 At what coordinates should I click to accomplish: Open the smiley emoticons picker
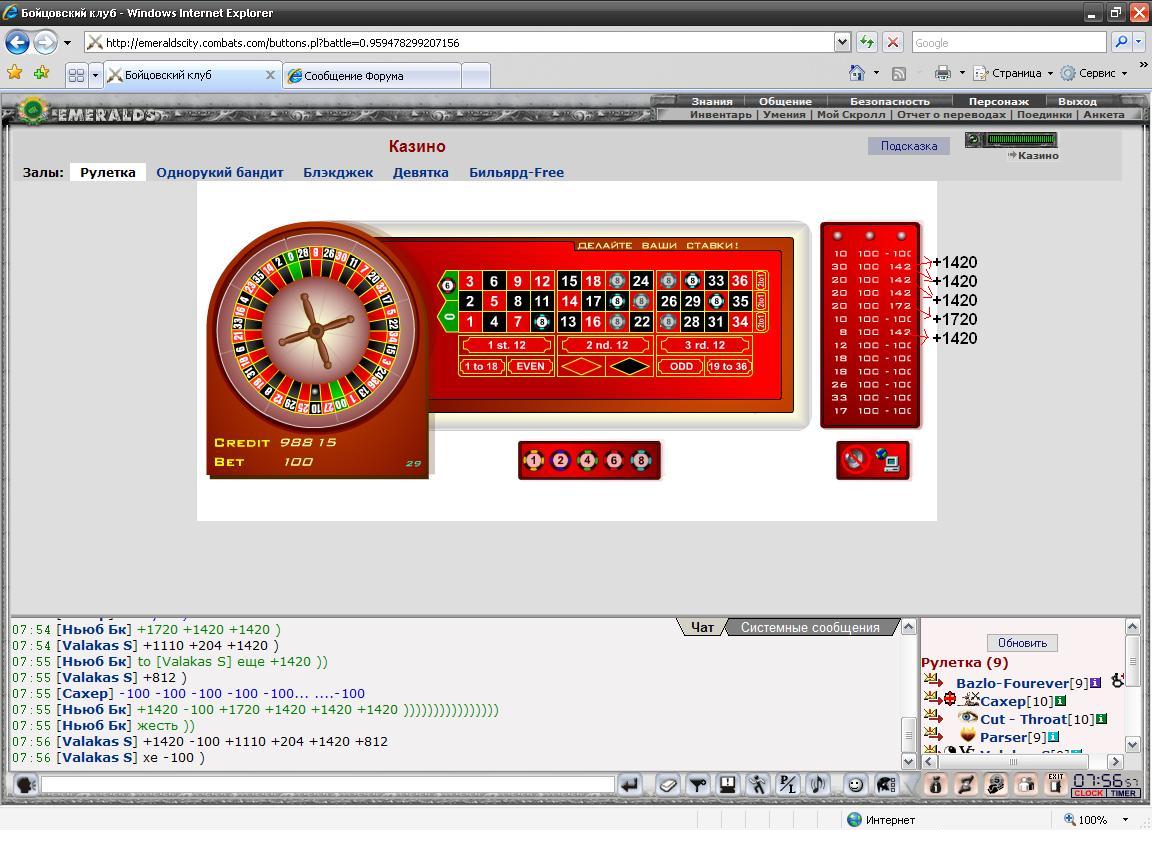coord(855,785)
